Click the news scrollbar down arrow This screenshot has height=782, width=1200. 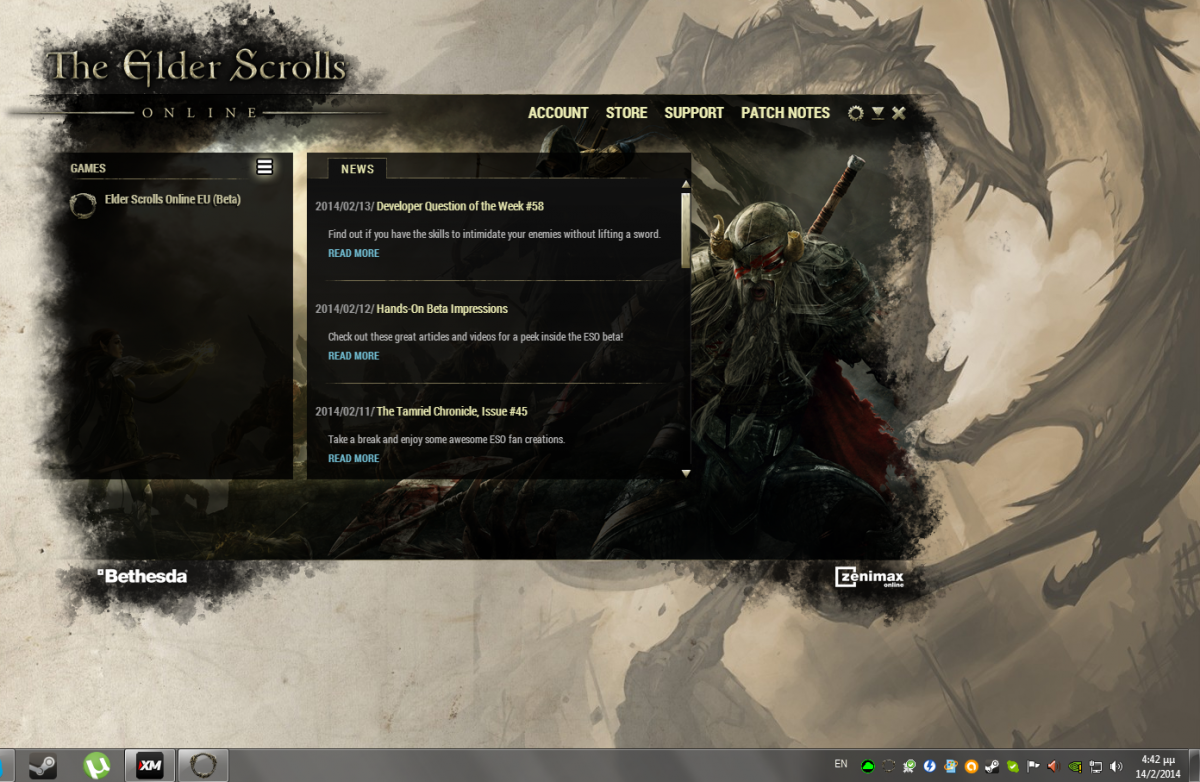[686, 472]
